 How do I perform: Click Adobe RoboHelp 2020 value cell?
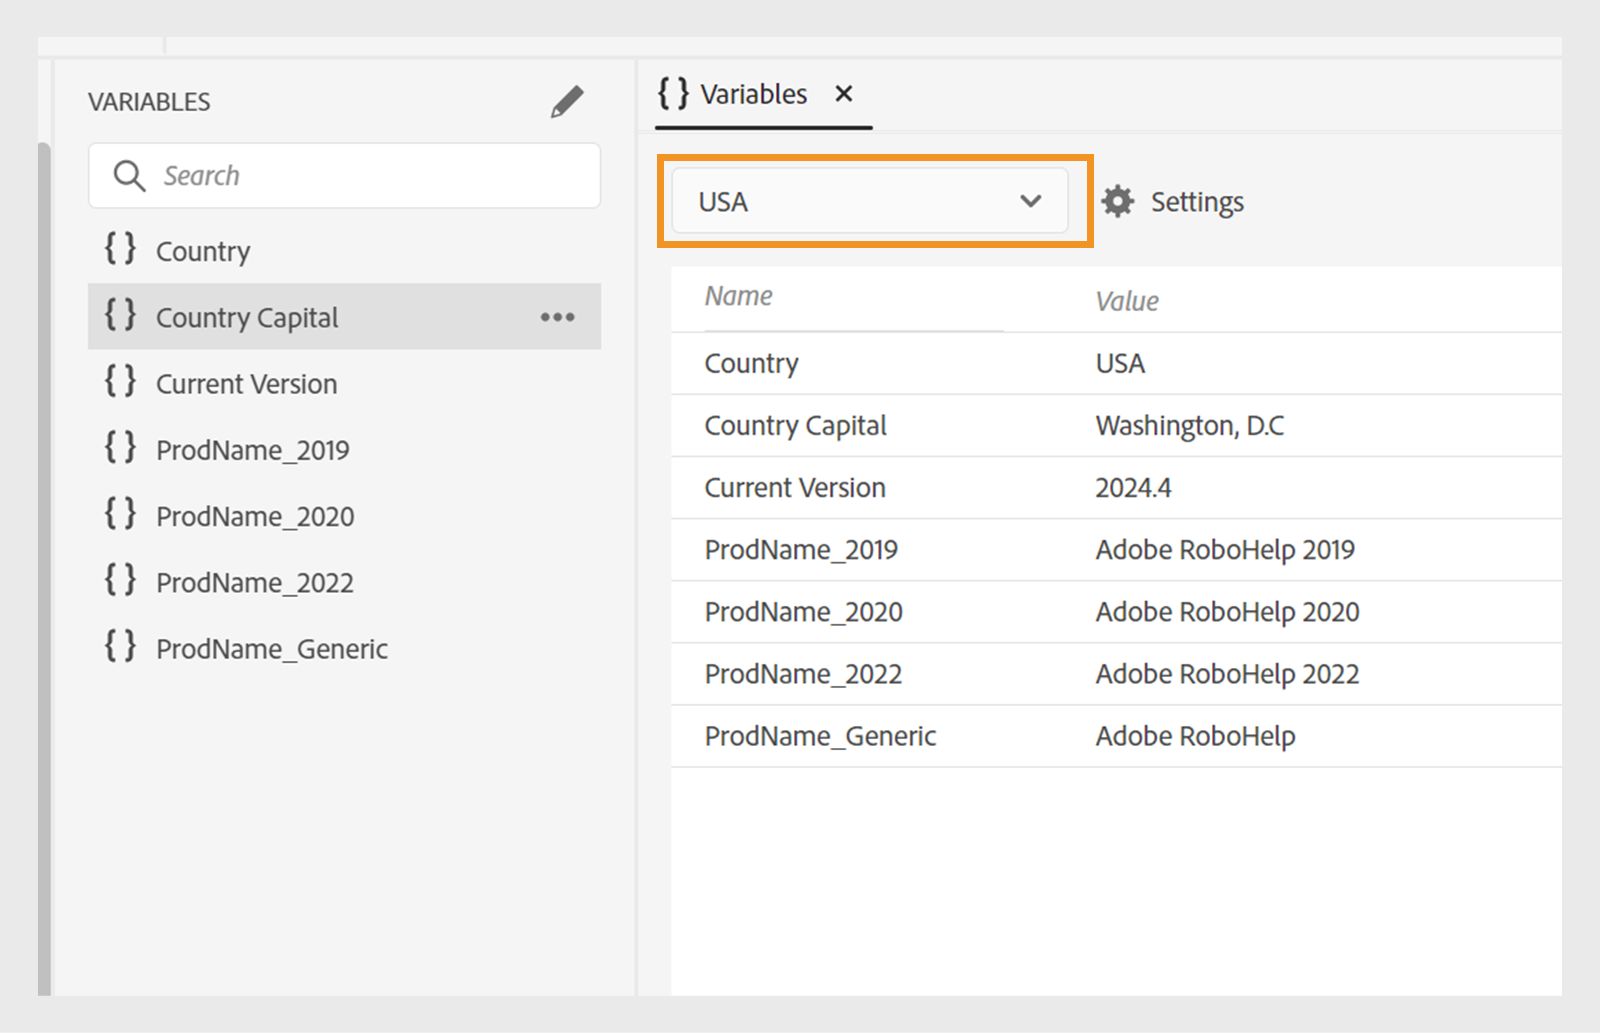click(x=1227, y=612)
